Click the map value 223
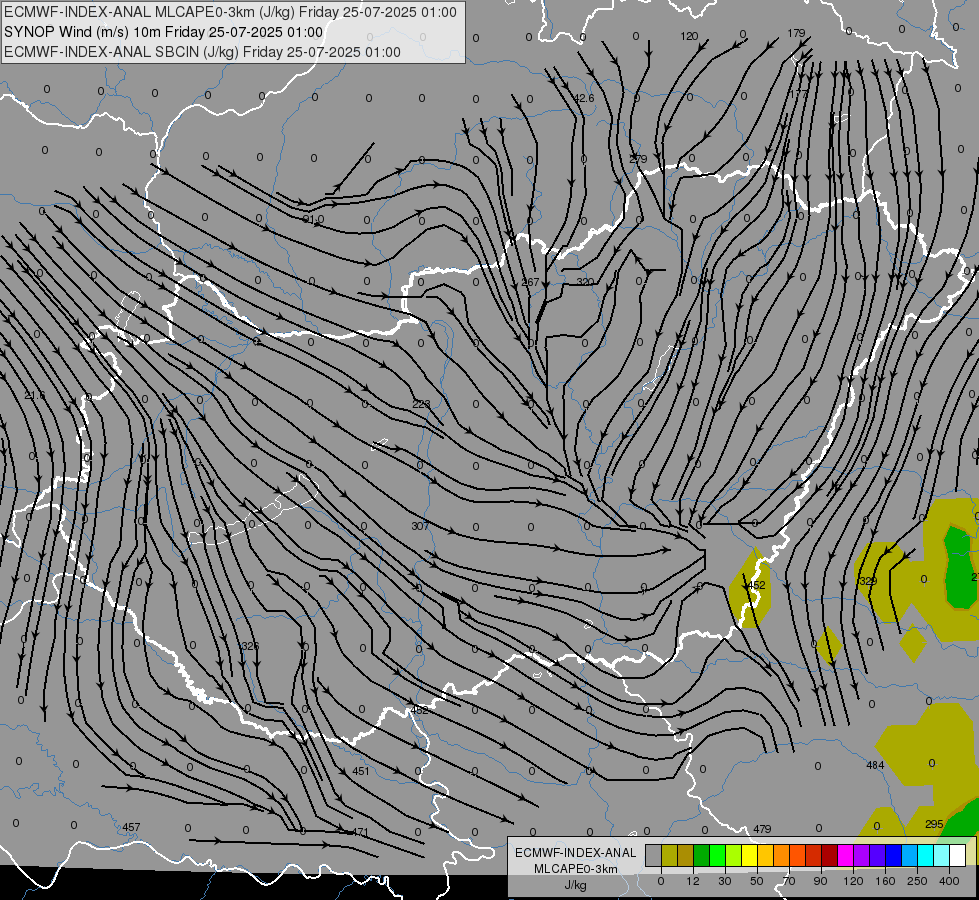 coord(421,404)
